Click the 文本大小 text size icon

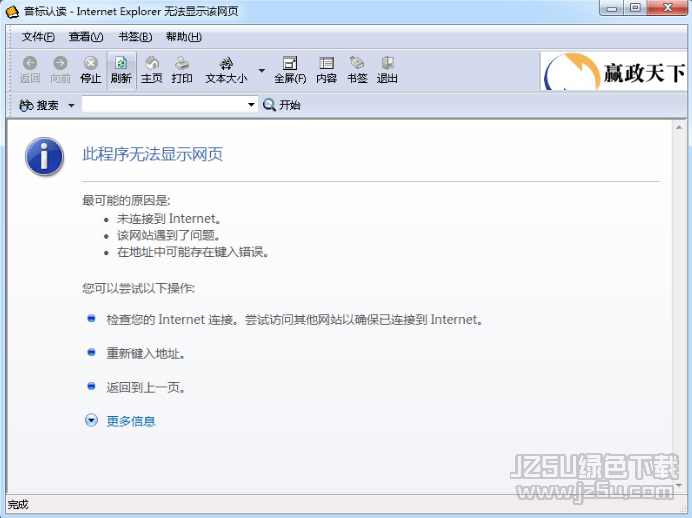coord(226,63)
